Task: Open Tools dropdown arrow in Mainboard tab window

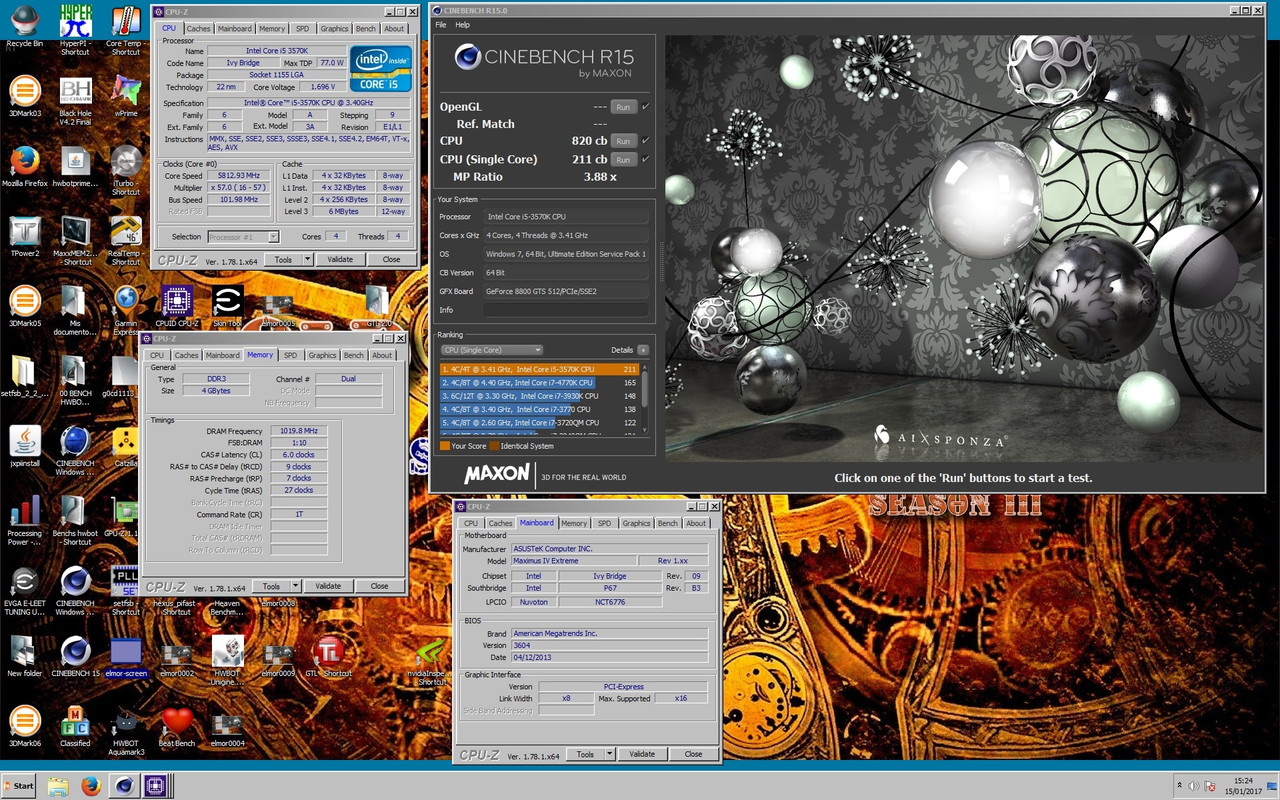Action: [609, 754]
